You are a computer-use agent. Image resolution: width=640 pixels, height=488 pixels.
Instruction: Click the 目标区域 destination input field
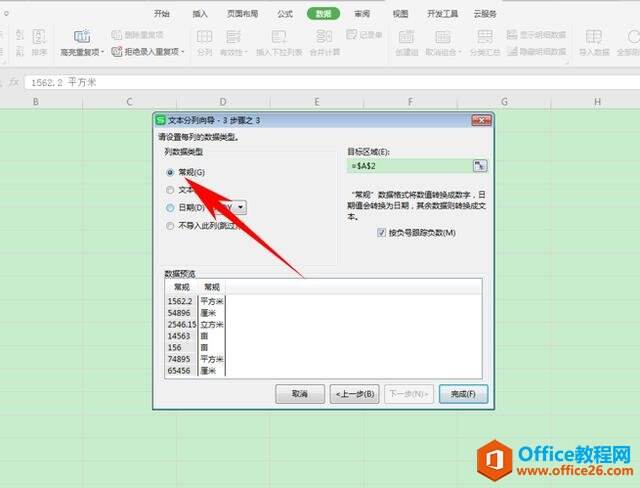coord(410,166)
